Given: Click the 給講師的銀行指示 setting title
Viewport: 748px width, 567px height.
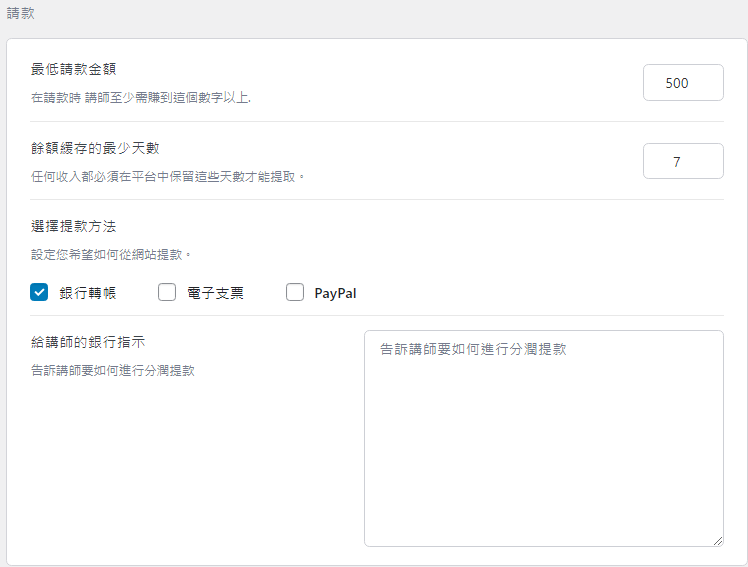Looking at the screenshot, I should [x=88, y=342].
